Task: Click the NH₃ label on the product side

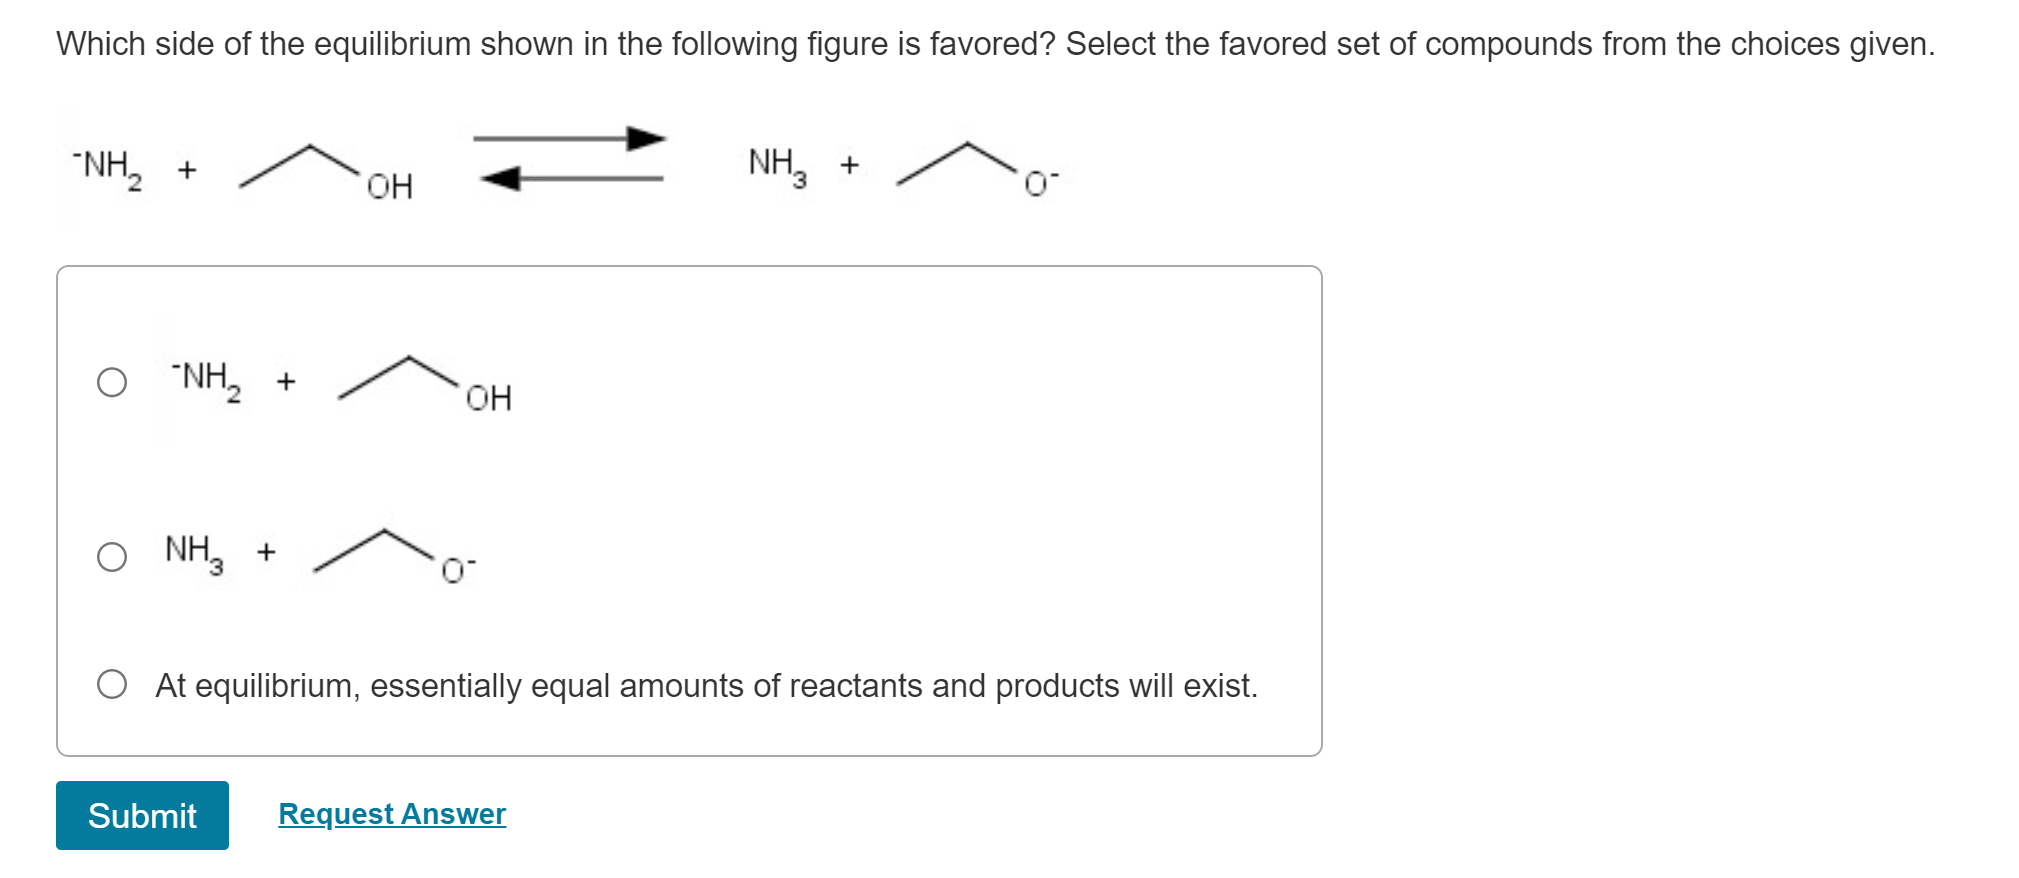Action: pos(775,163)
